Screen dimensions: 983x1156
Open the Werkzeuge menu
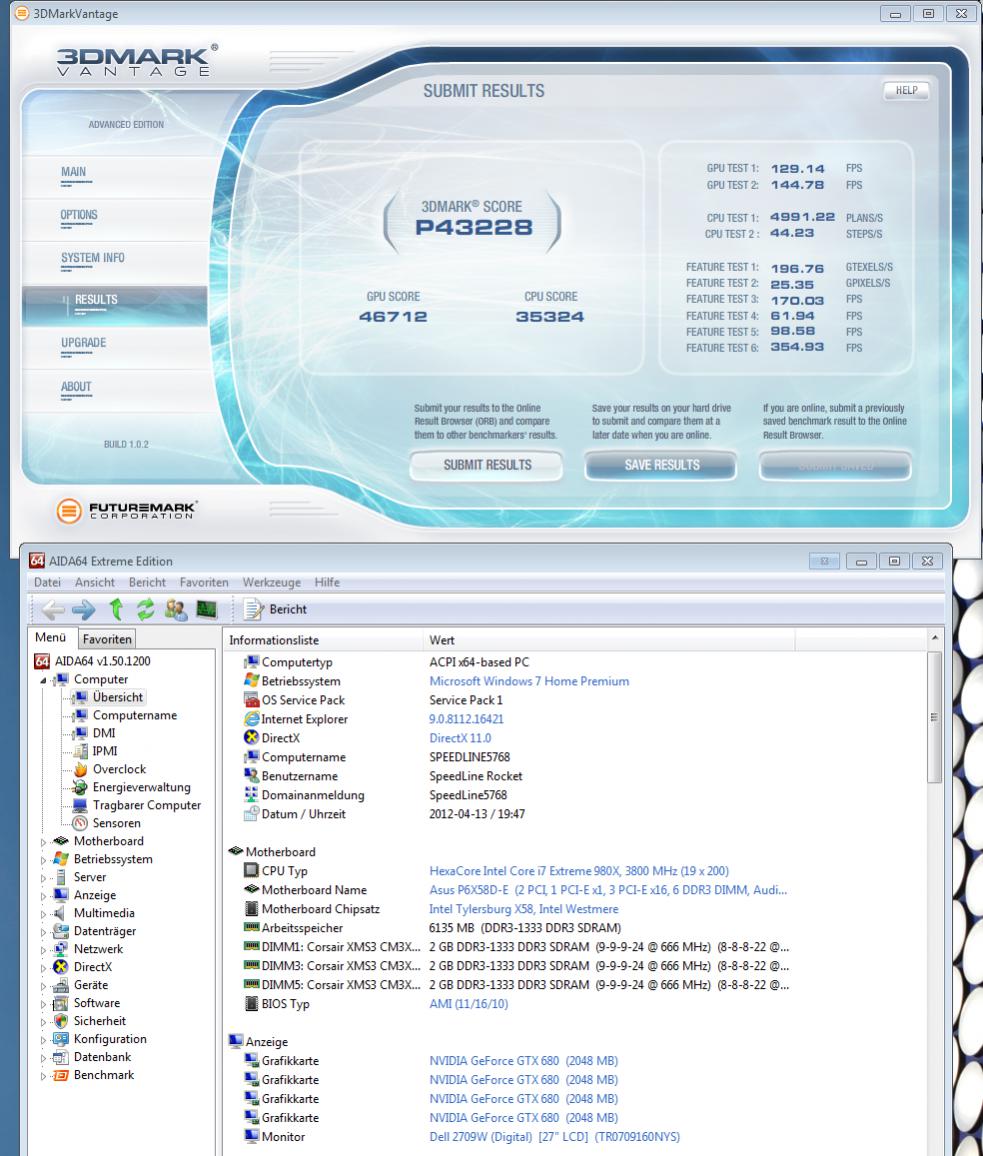[271, 582]
